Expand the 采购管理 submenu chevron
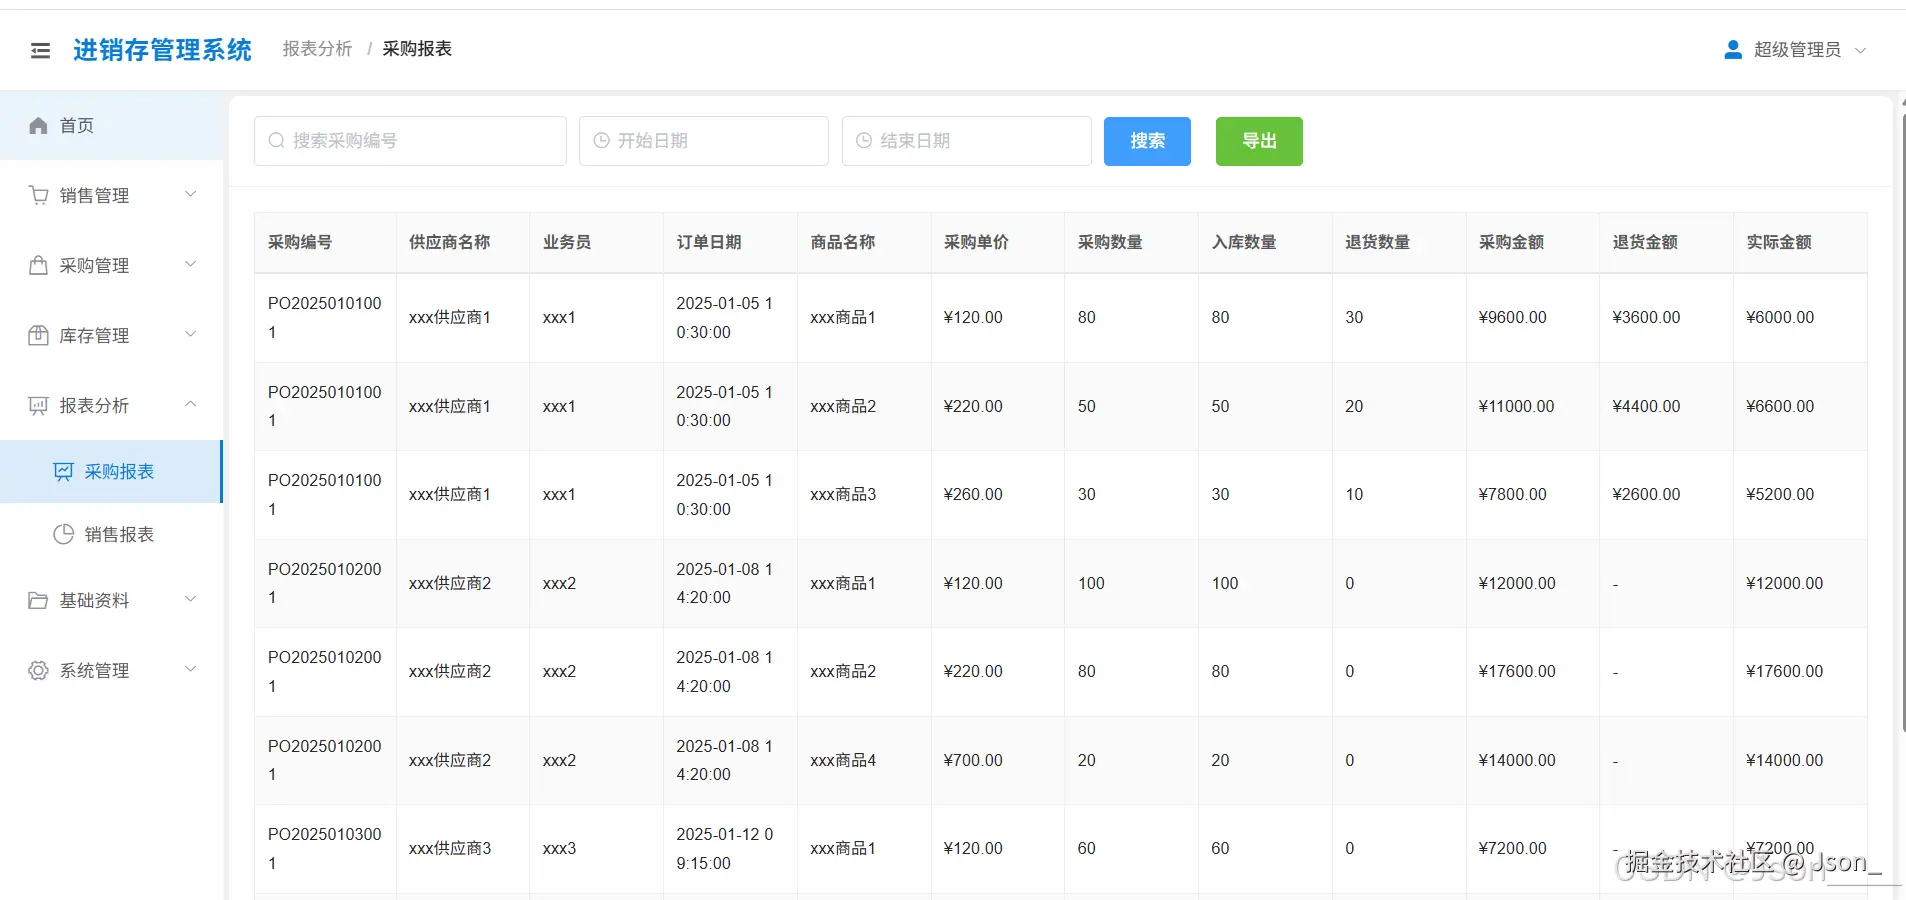 pyautogui.click(x=190, y=264)
